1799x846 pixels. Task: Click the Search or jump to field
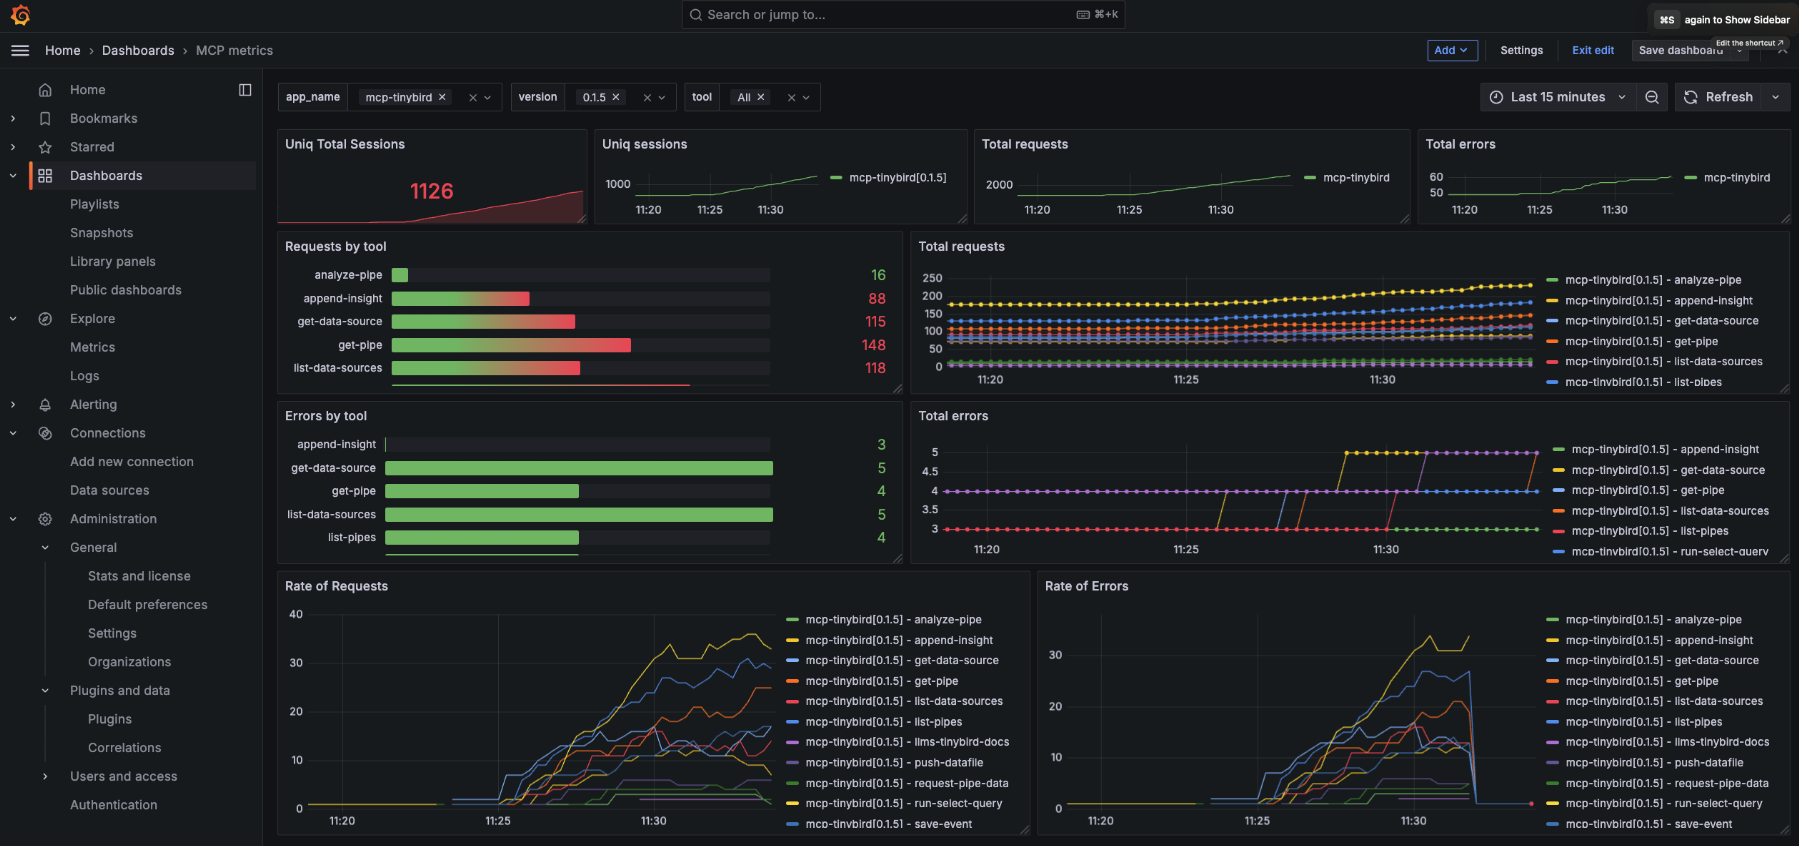pos(903,15)
